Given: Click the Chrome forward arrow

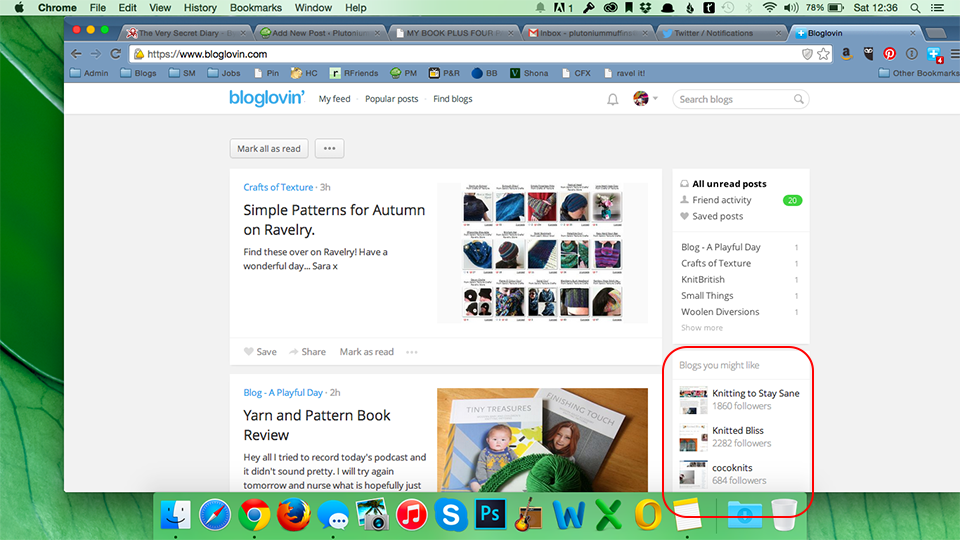Looking at the screenshot, I should (96, 54).
